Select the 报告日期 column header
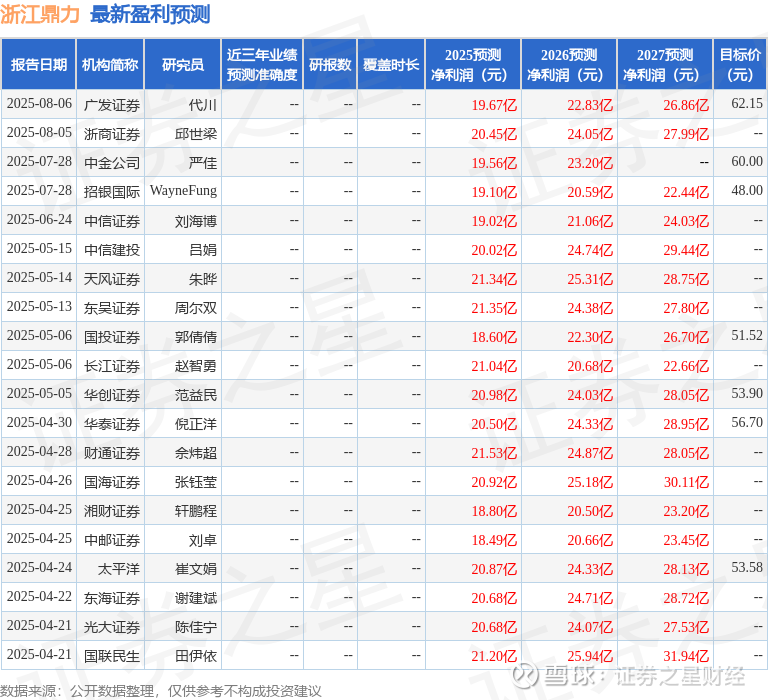768x700 pixels. [x=39, y=65]
